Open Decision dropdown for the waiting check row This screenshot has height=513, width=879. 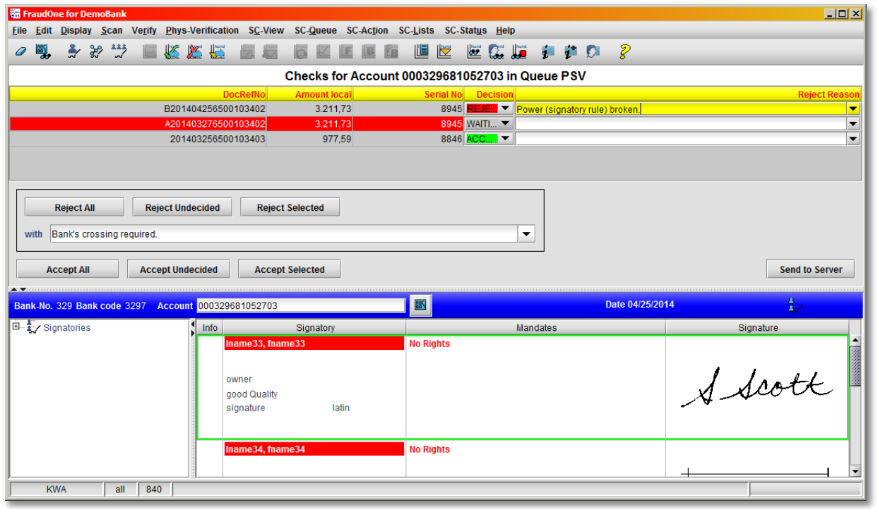(505, 124)
